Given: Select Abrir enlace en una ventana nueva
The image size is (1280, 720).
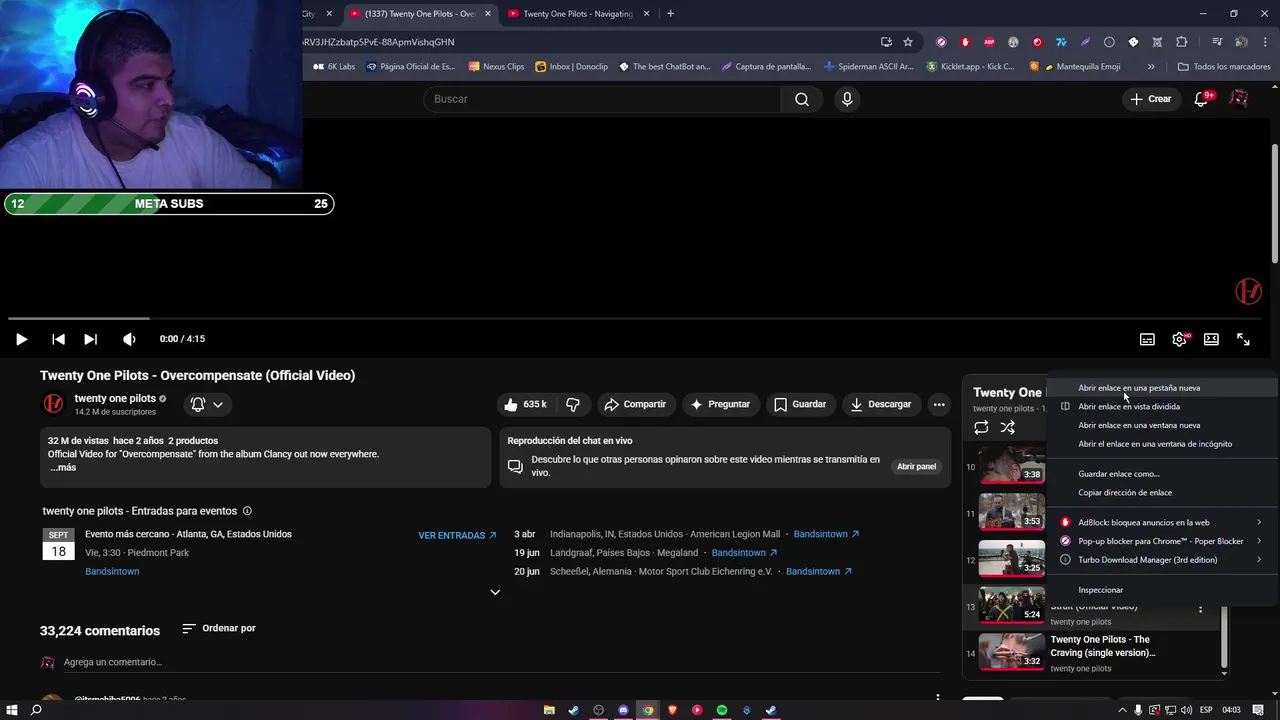Looking at the screenshot, I should point(1162,426).
